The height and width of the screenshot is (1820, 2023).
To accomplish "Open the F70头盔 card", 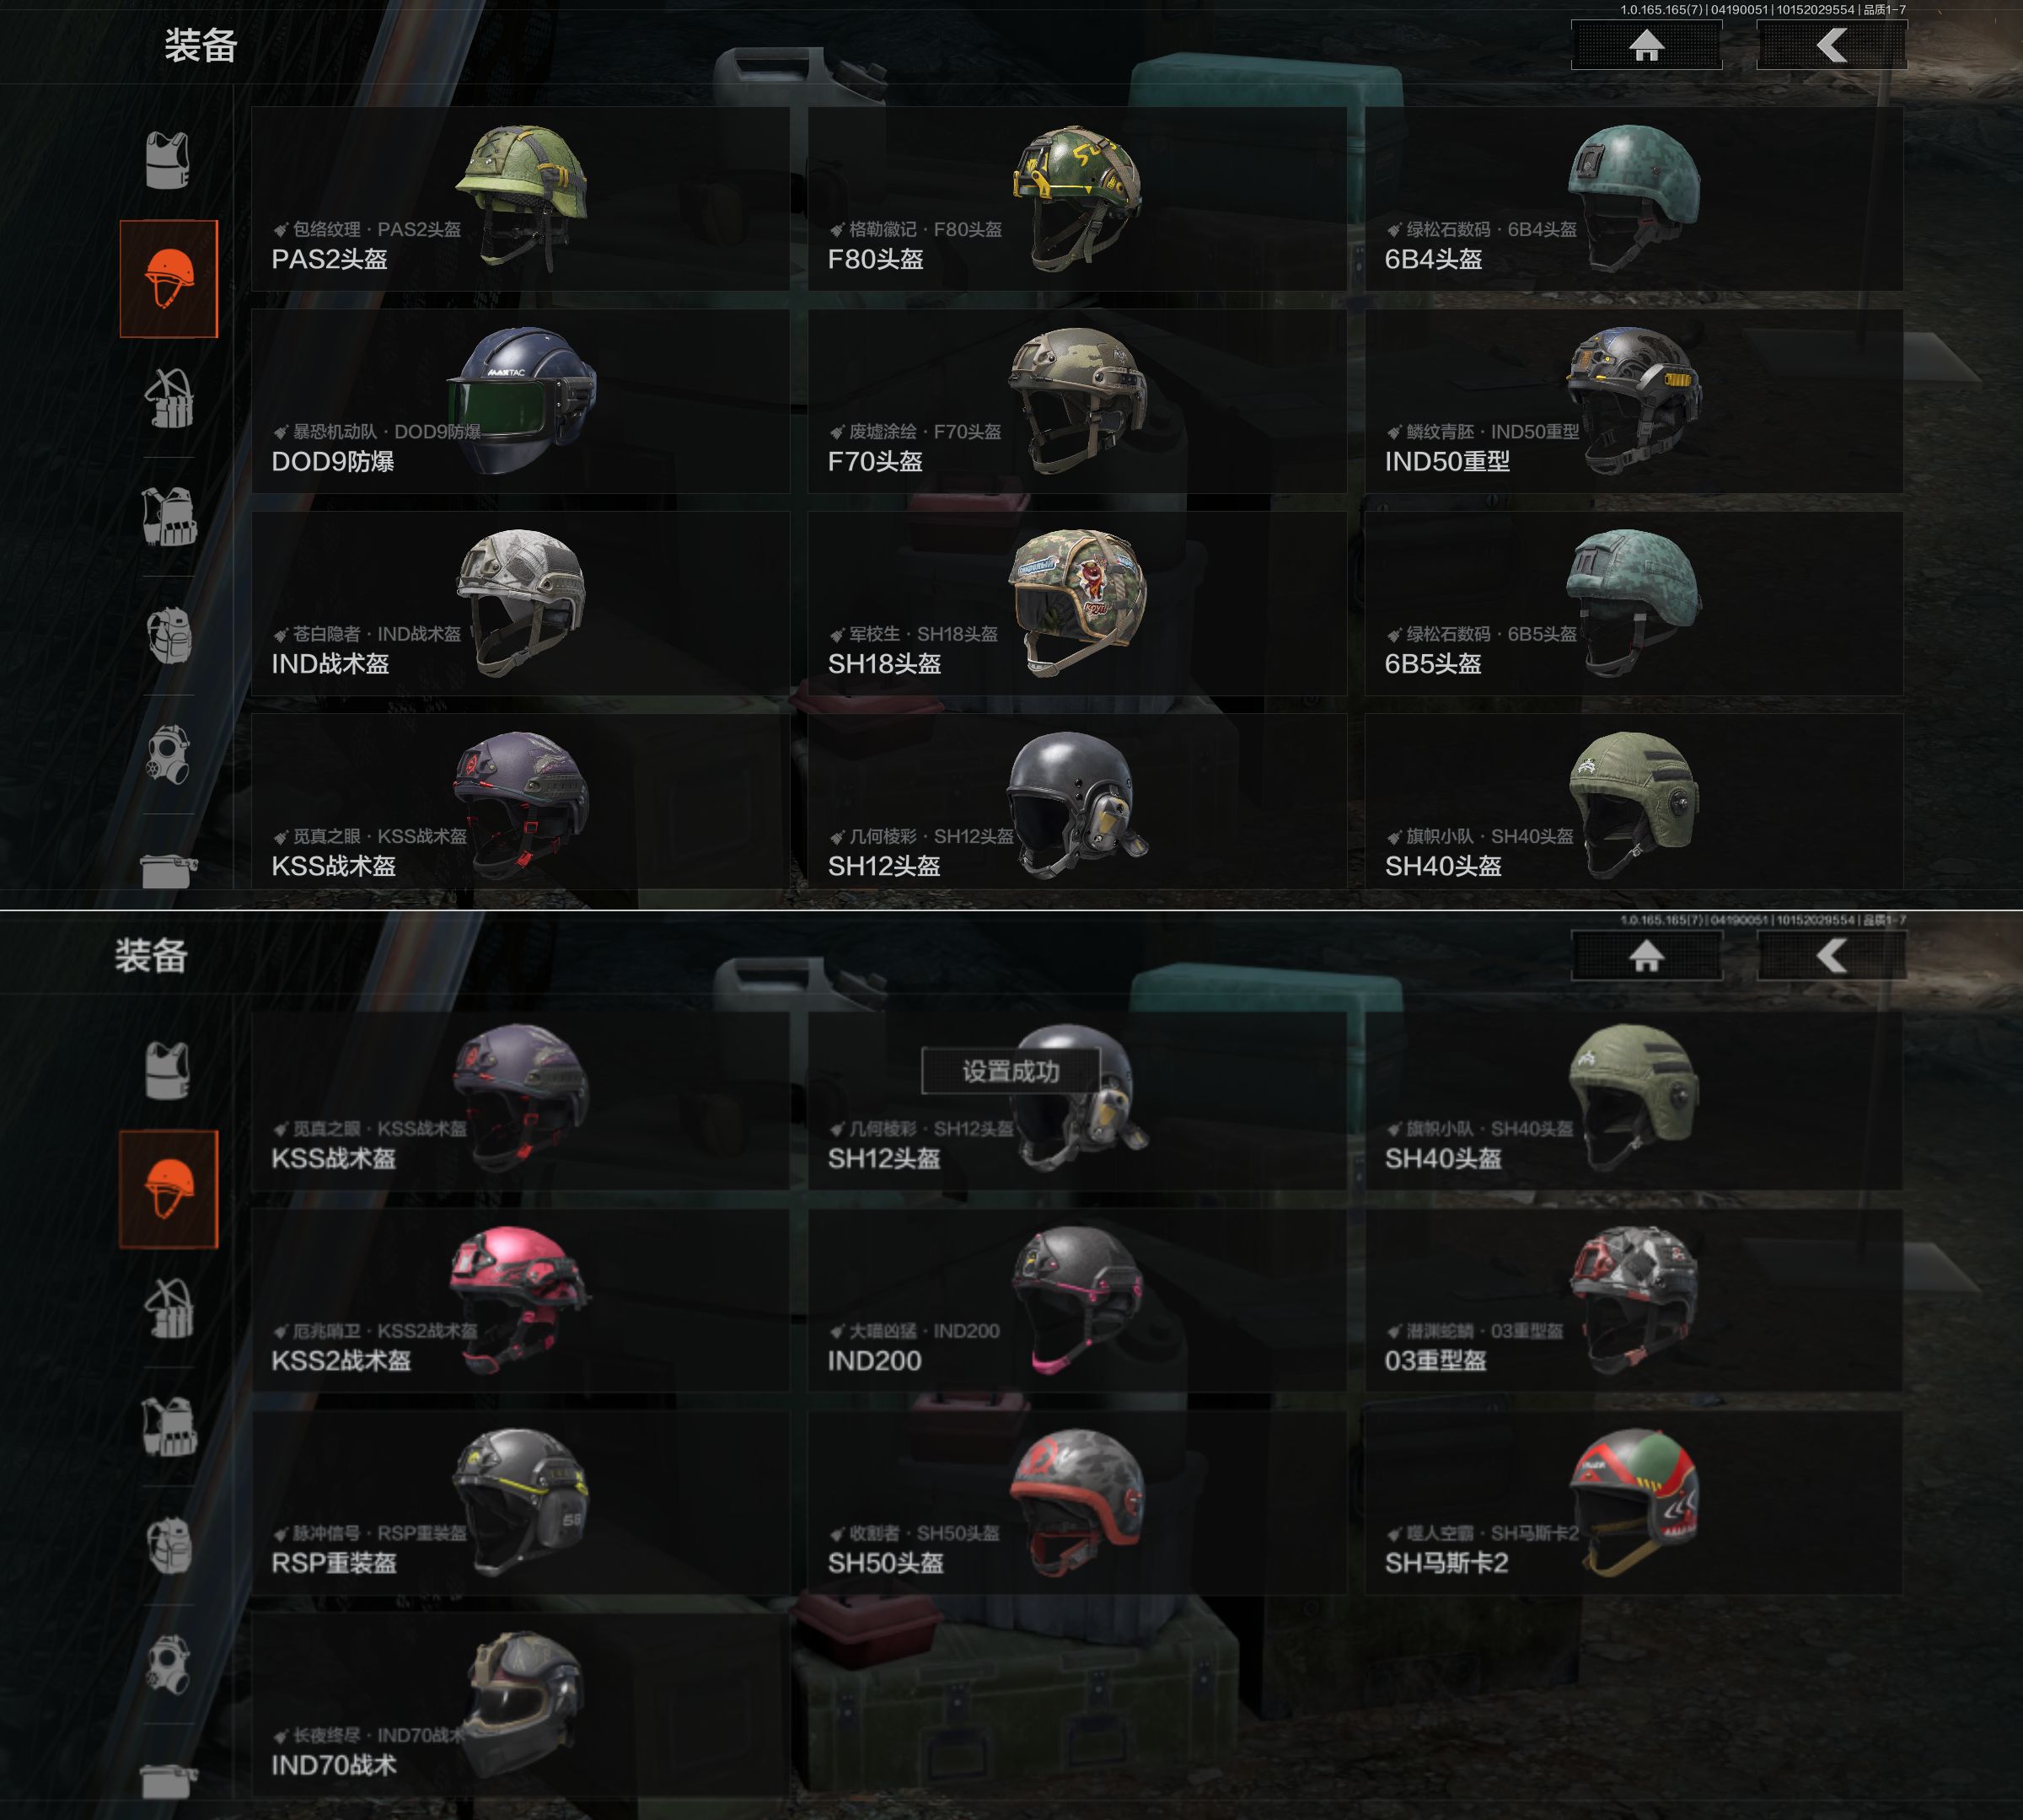I will tap(1077, 401).
